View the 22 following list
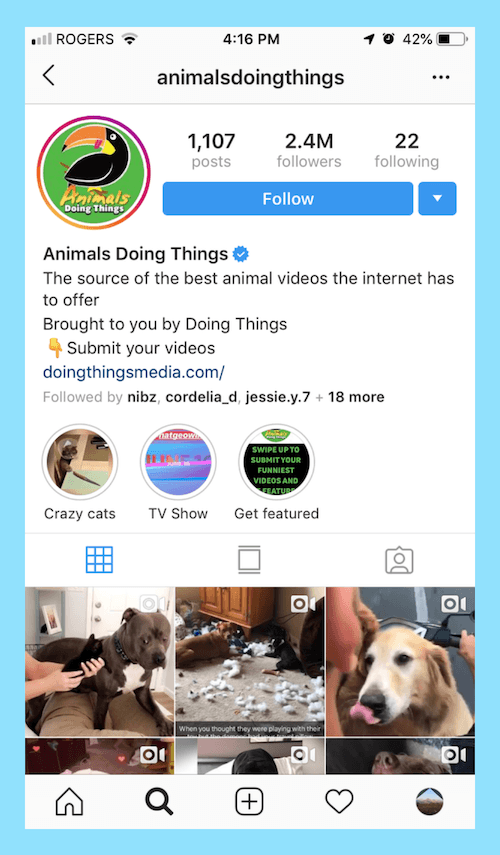The image size is (500, 855). [407, 150]
